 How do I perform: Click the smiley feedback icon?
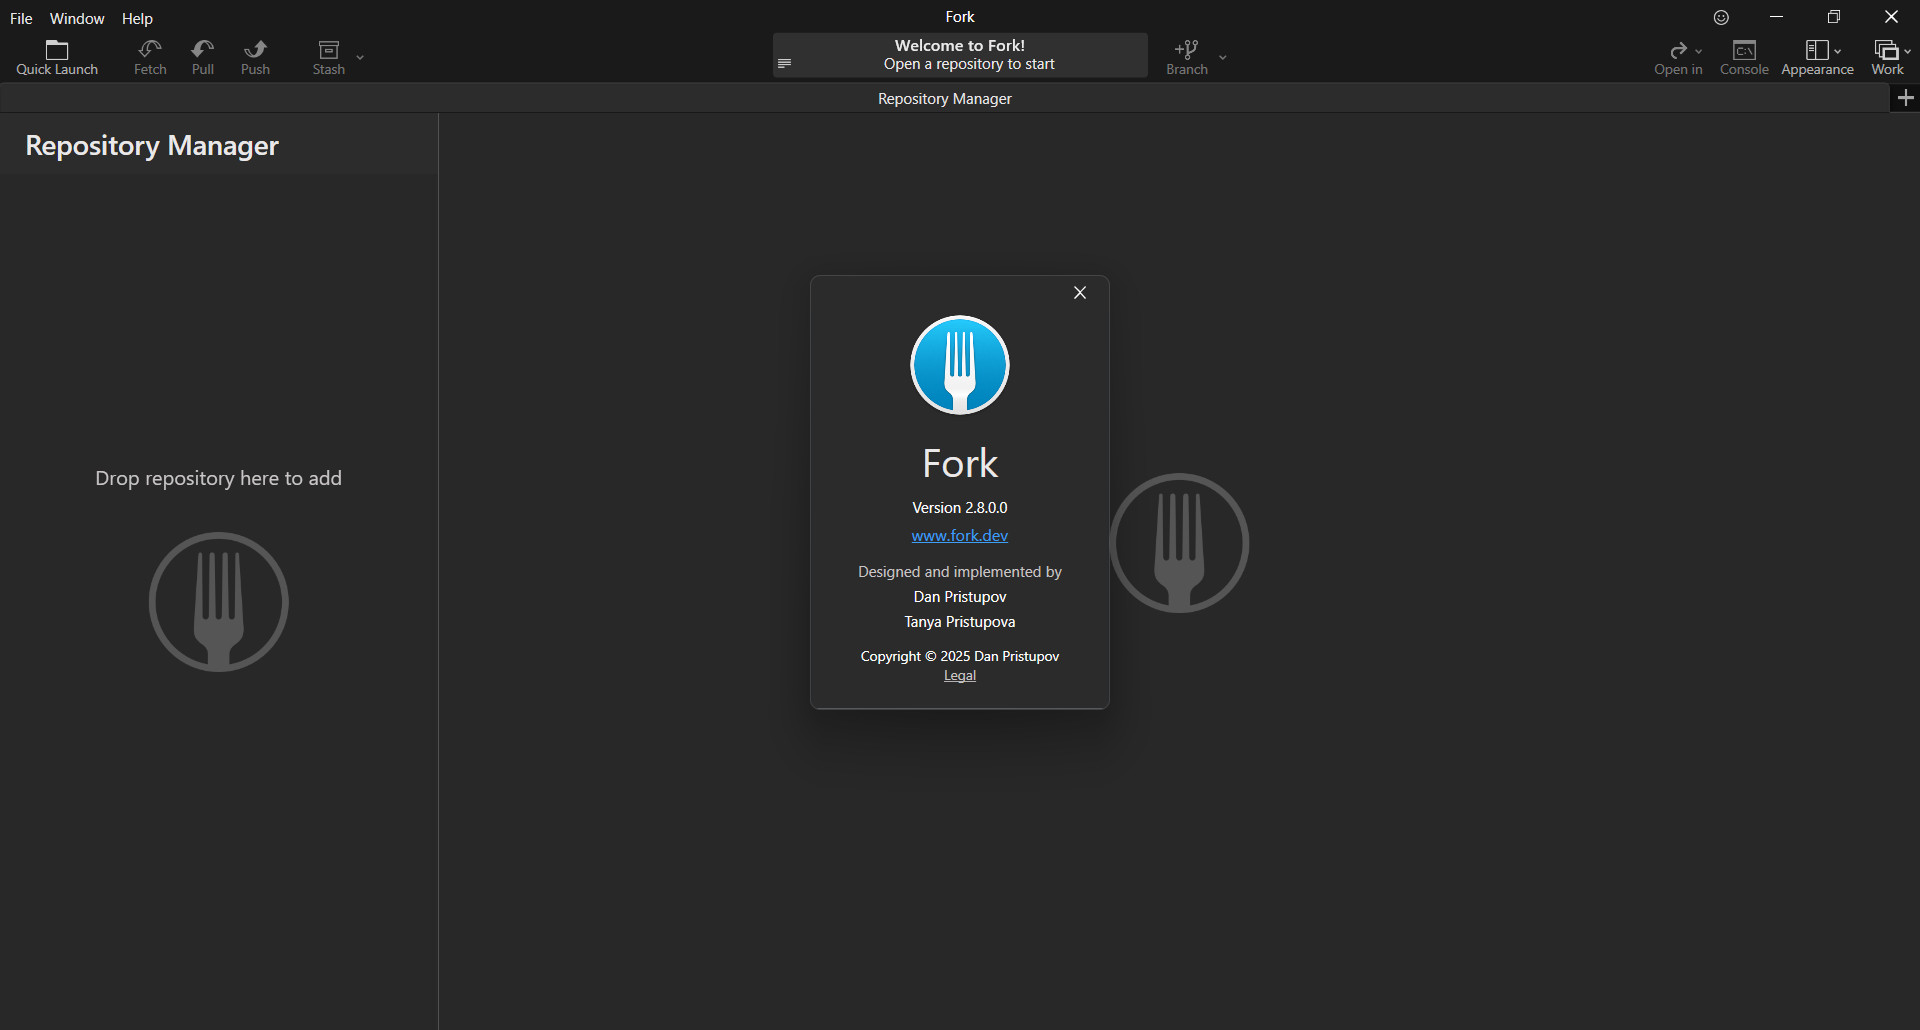1721,17
